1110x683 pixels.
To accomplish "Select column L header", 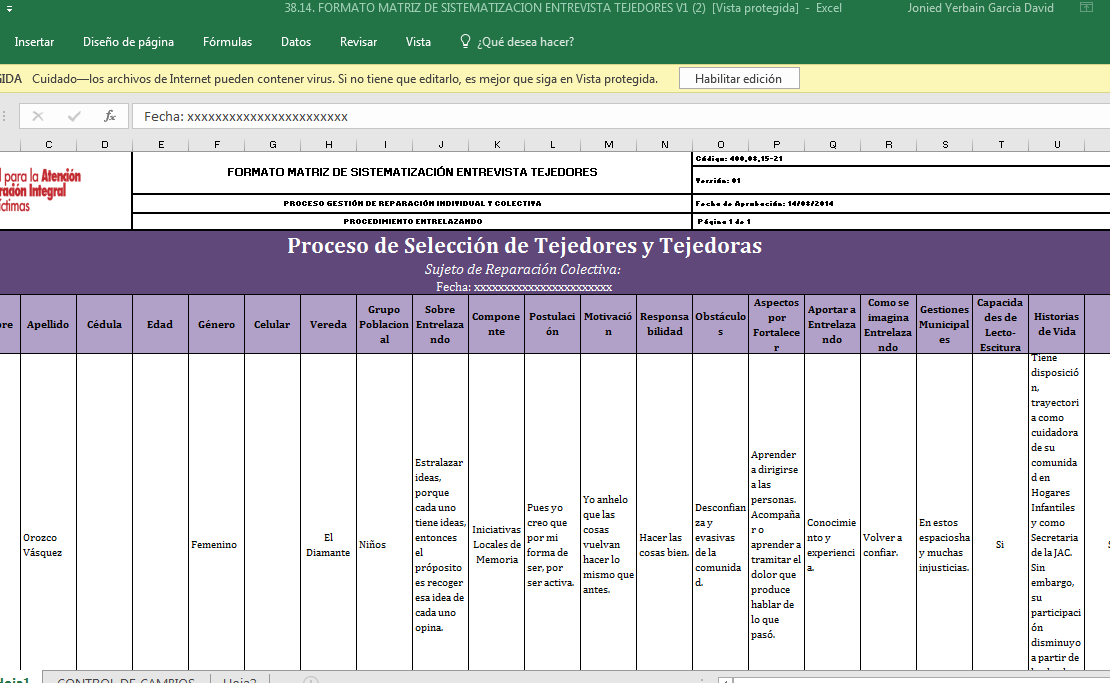I will coord(553,144).
